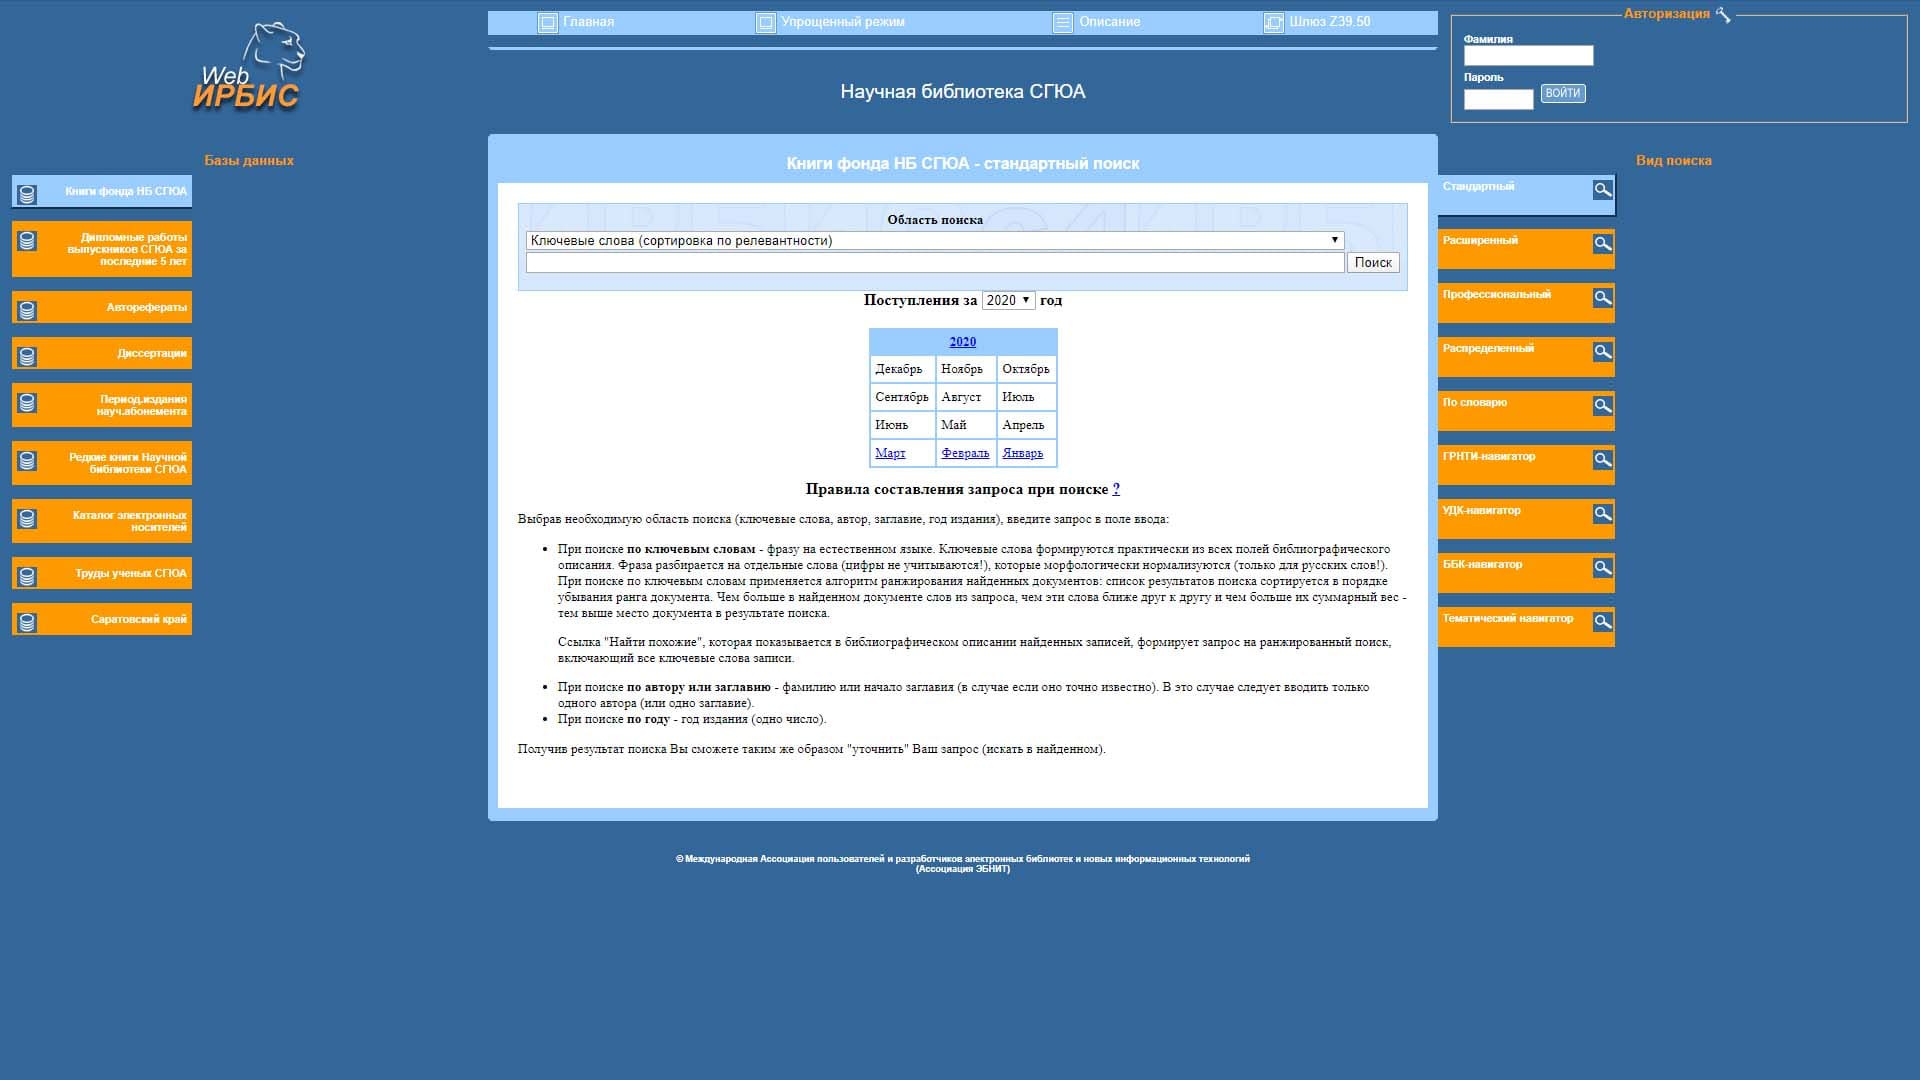This screenshot has width=1920, height=1080.
Task: Open Шлюз Z39.50 link
Action: [1329, 22]
